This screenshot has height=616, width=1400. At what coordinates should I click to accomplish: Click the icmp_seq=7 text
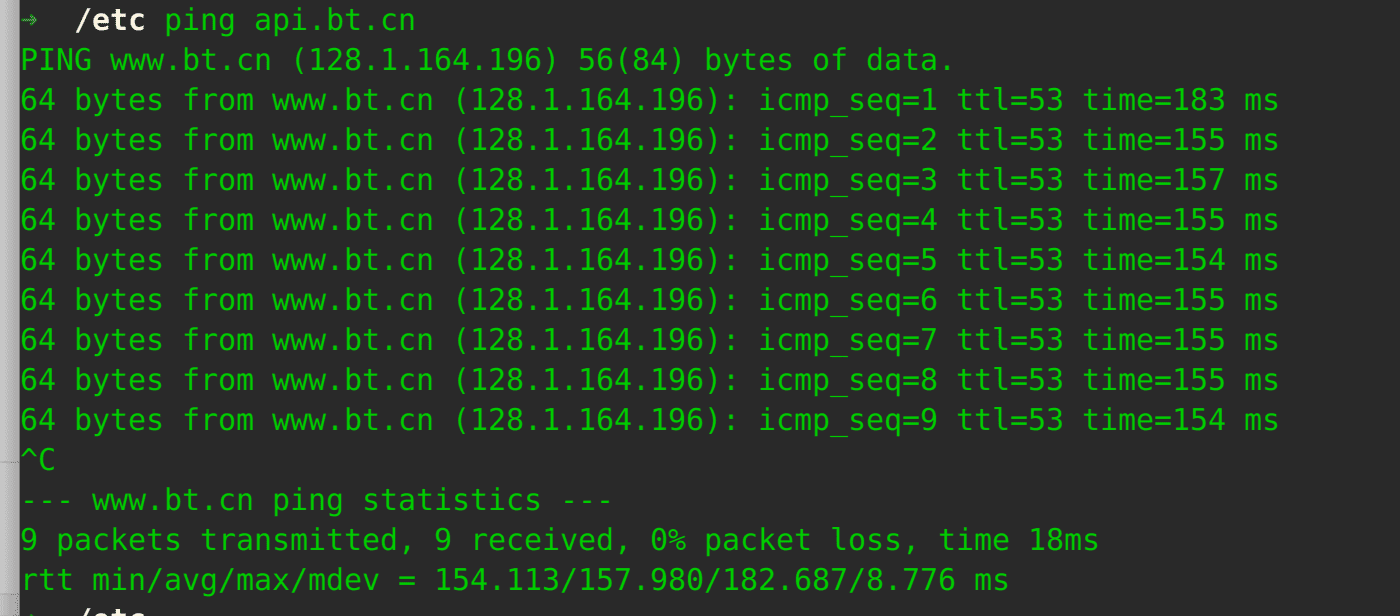point(848,340)
